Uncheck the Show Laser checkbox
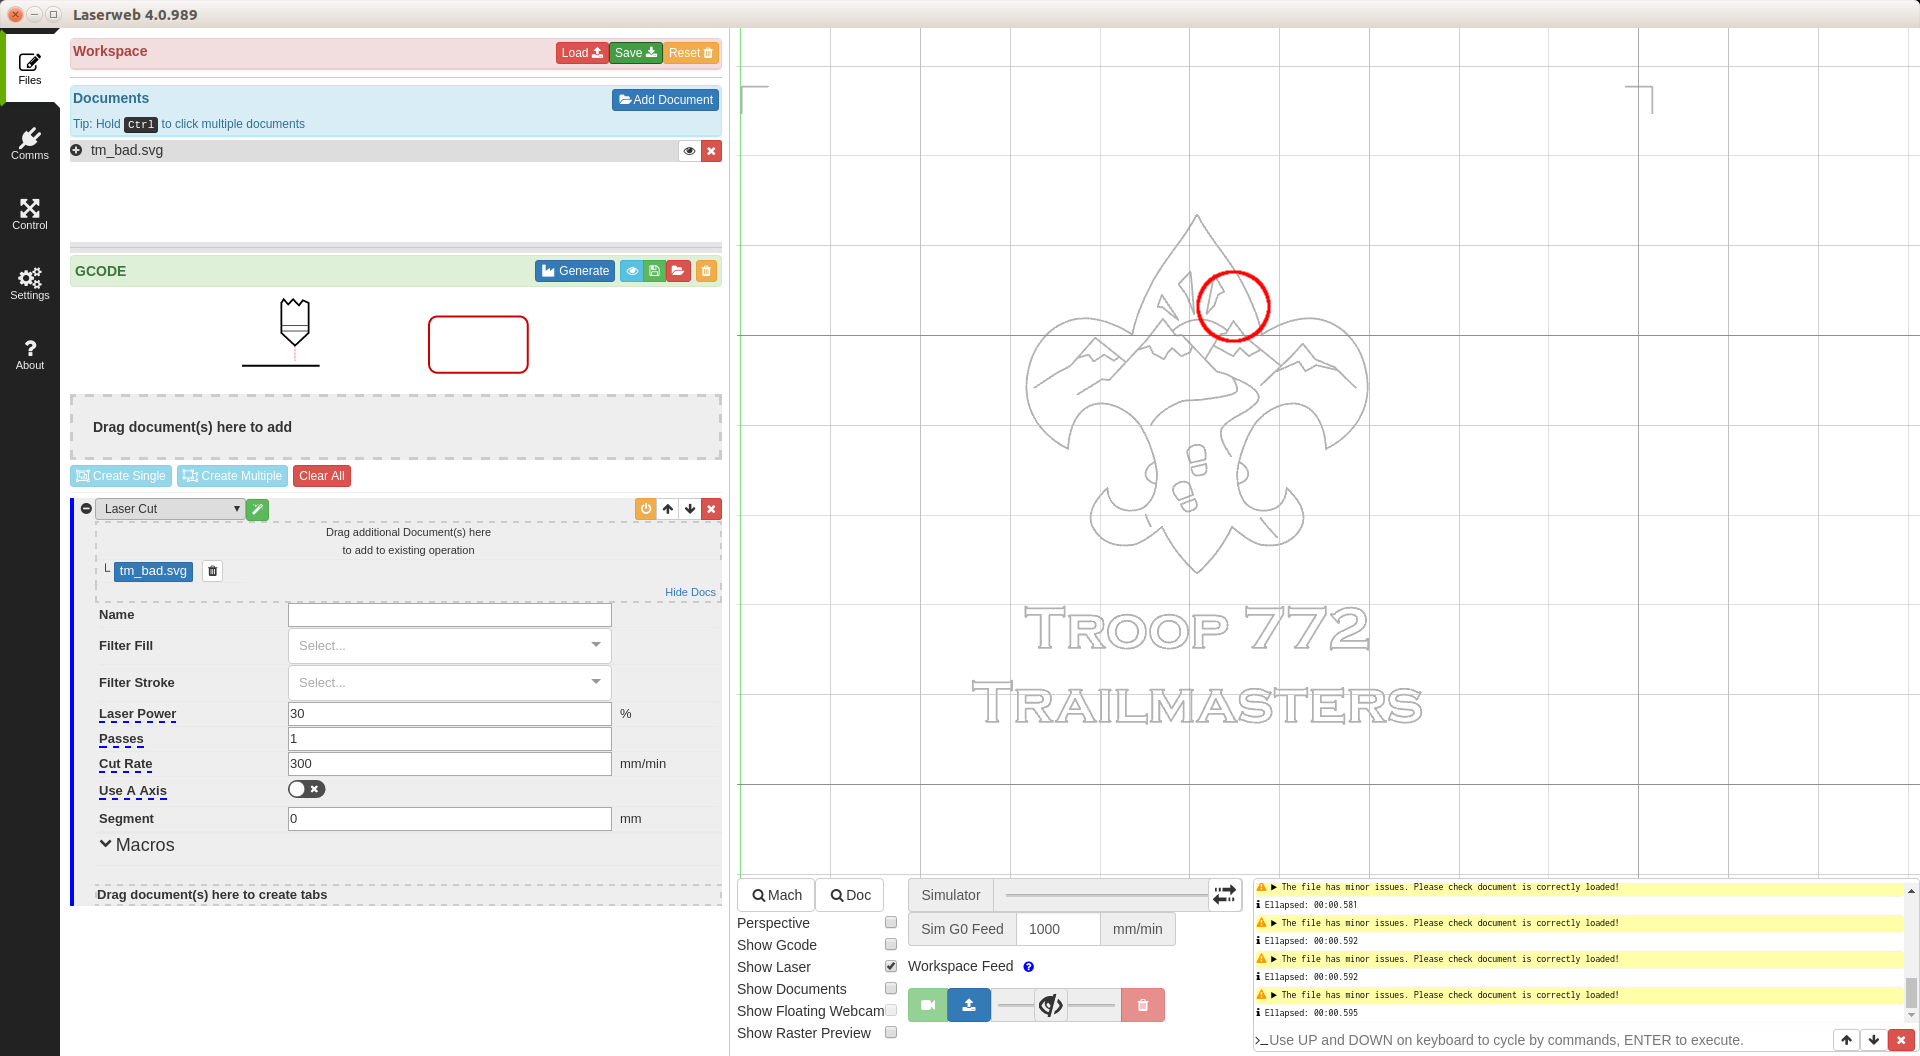 [891, 966]
